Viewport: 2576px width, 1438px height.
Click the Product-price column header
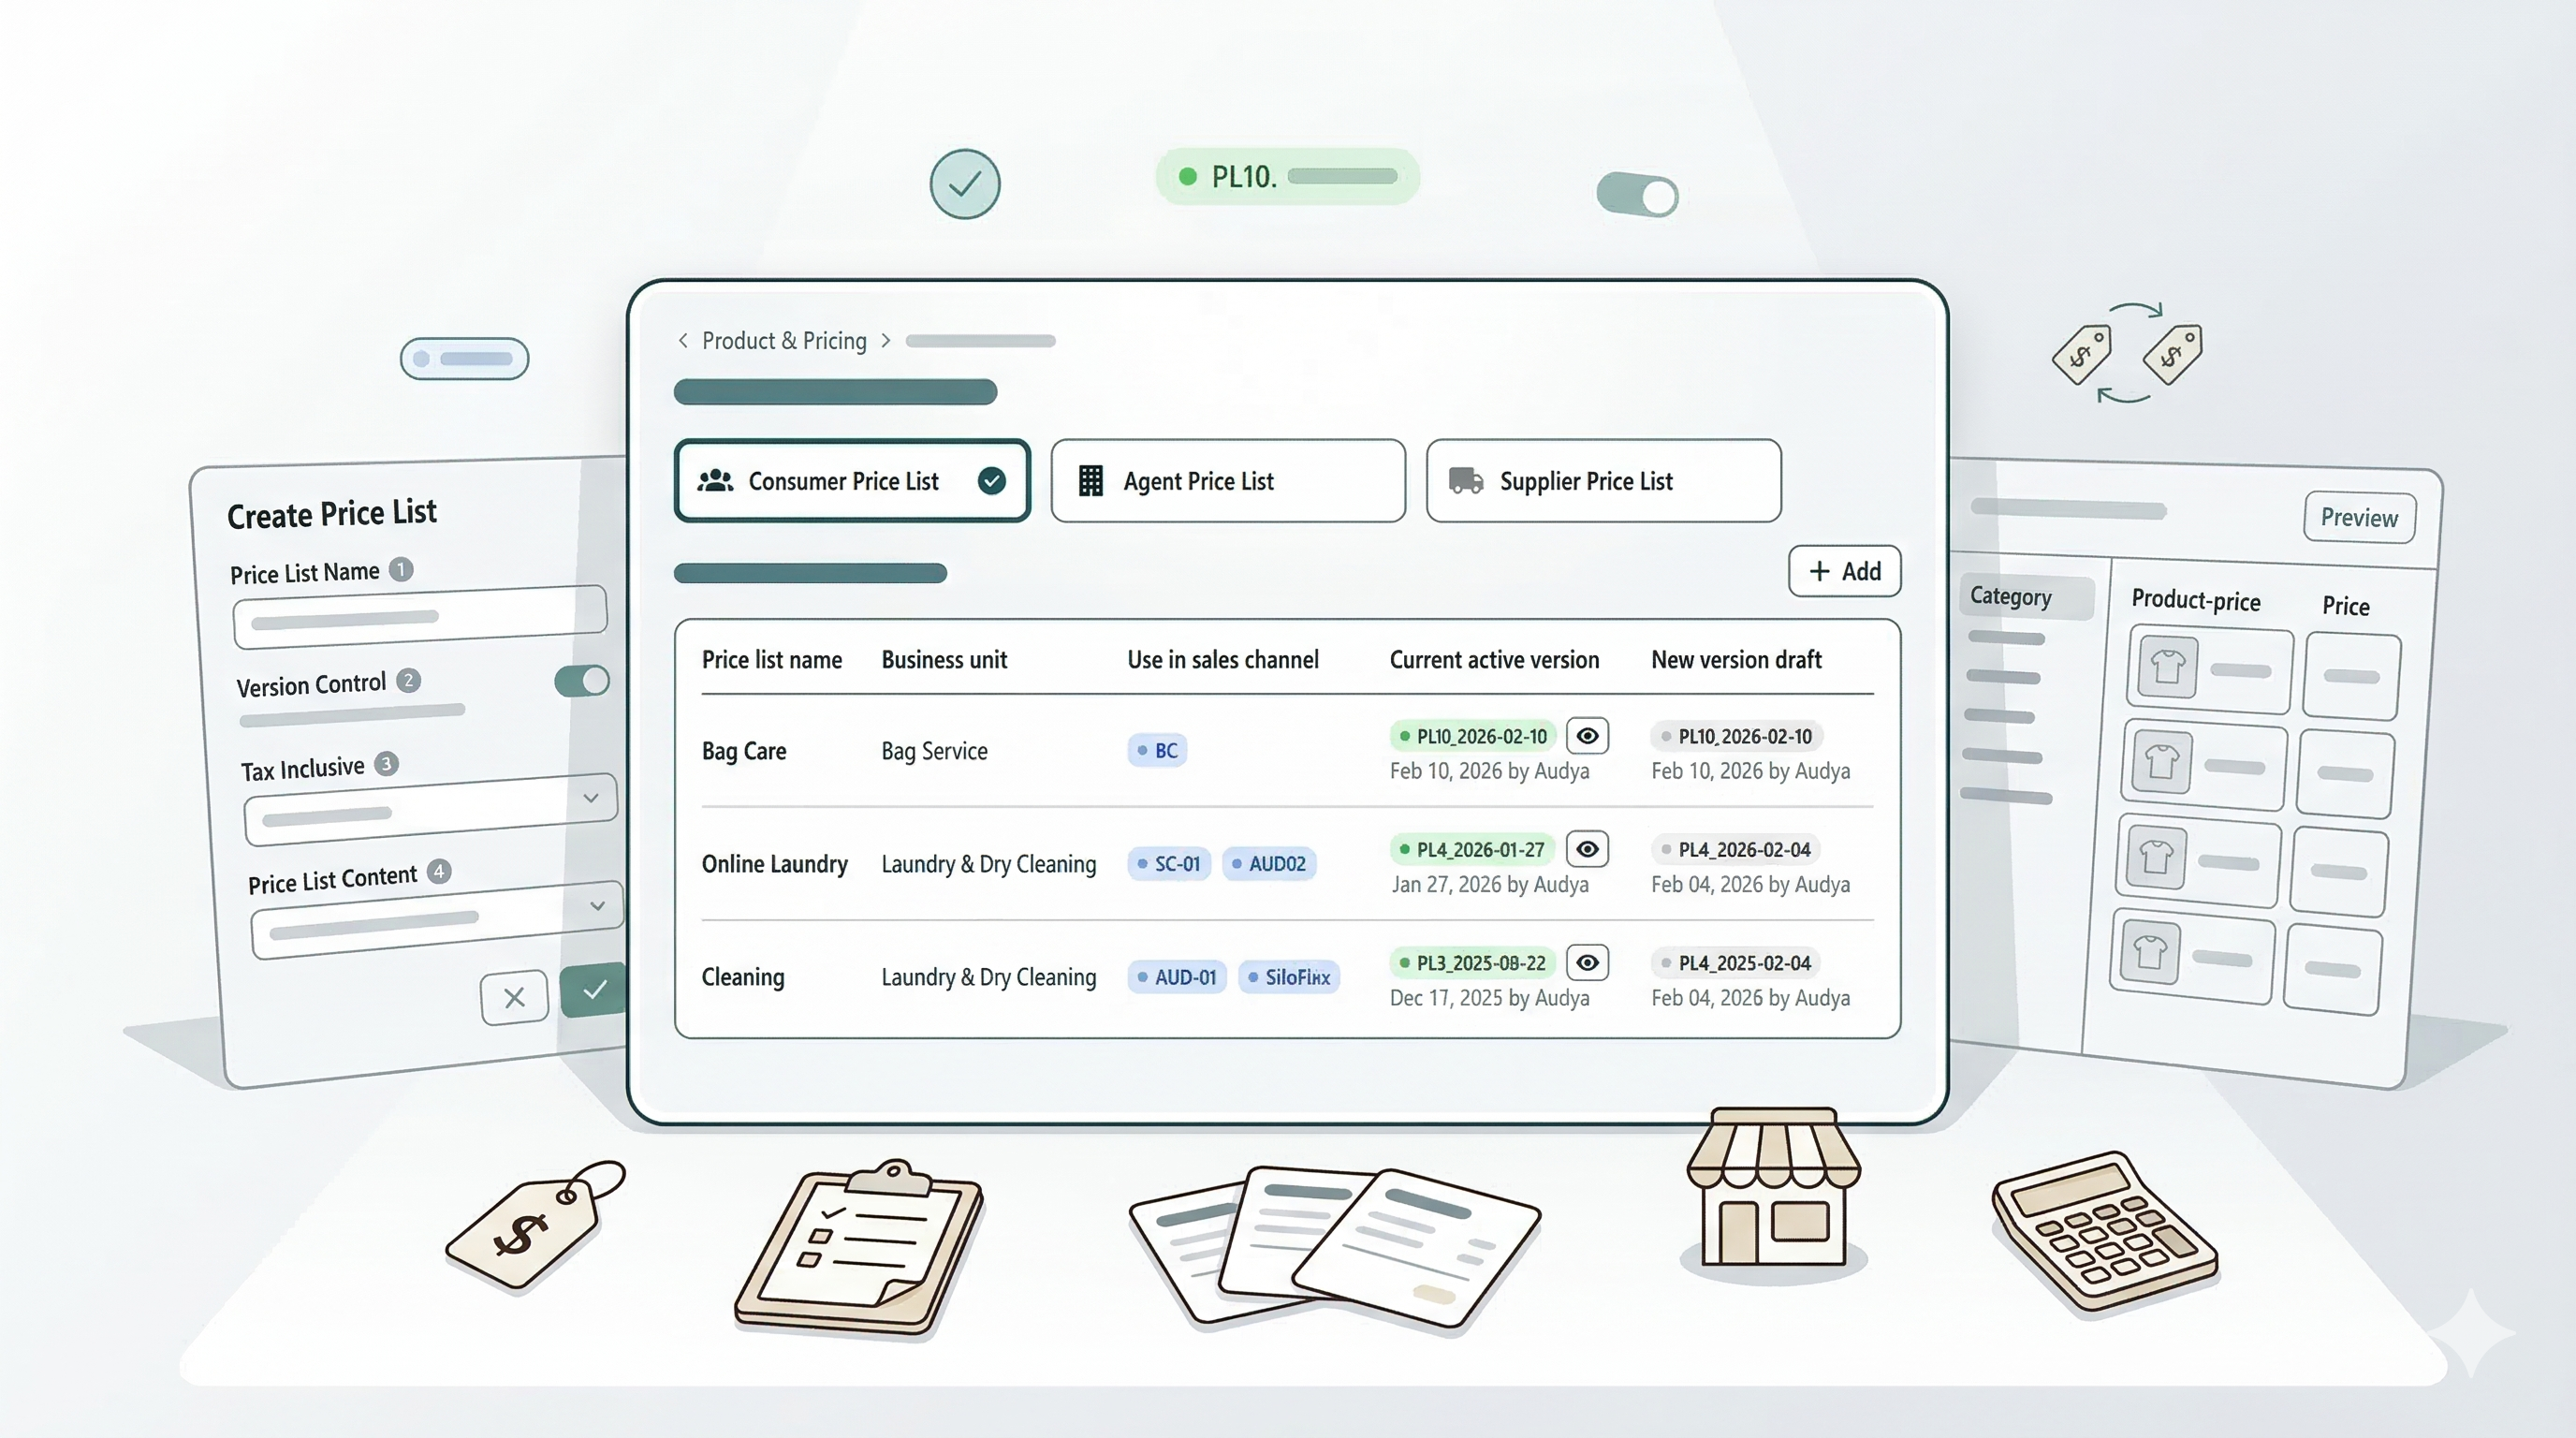coord(2196,600)
